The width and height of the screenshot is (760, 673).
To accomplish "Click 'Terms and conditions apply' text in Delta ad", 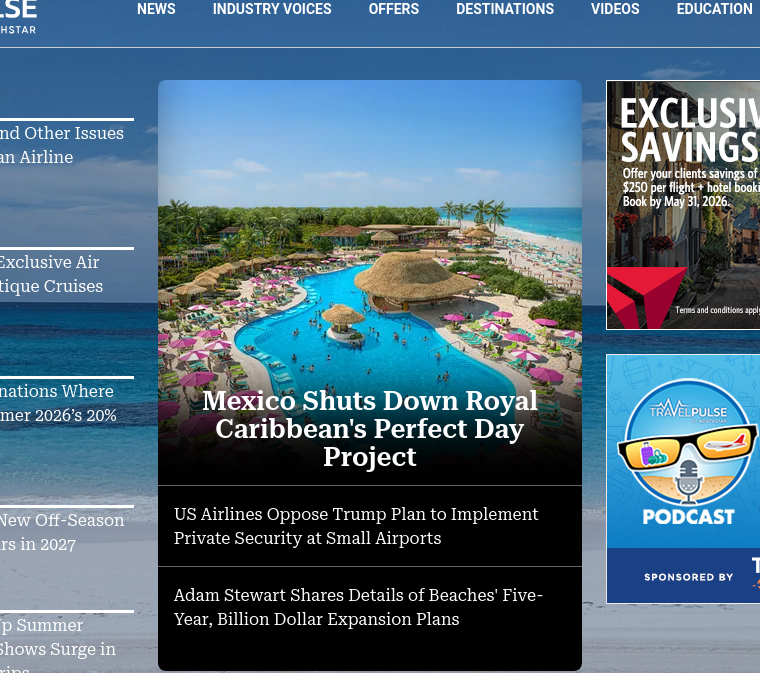I will click(718, 310).
